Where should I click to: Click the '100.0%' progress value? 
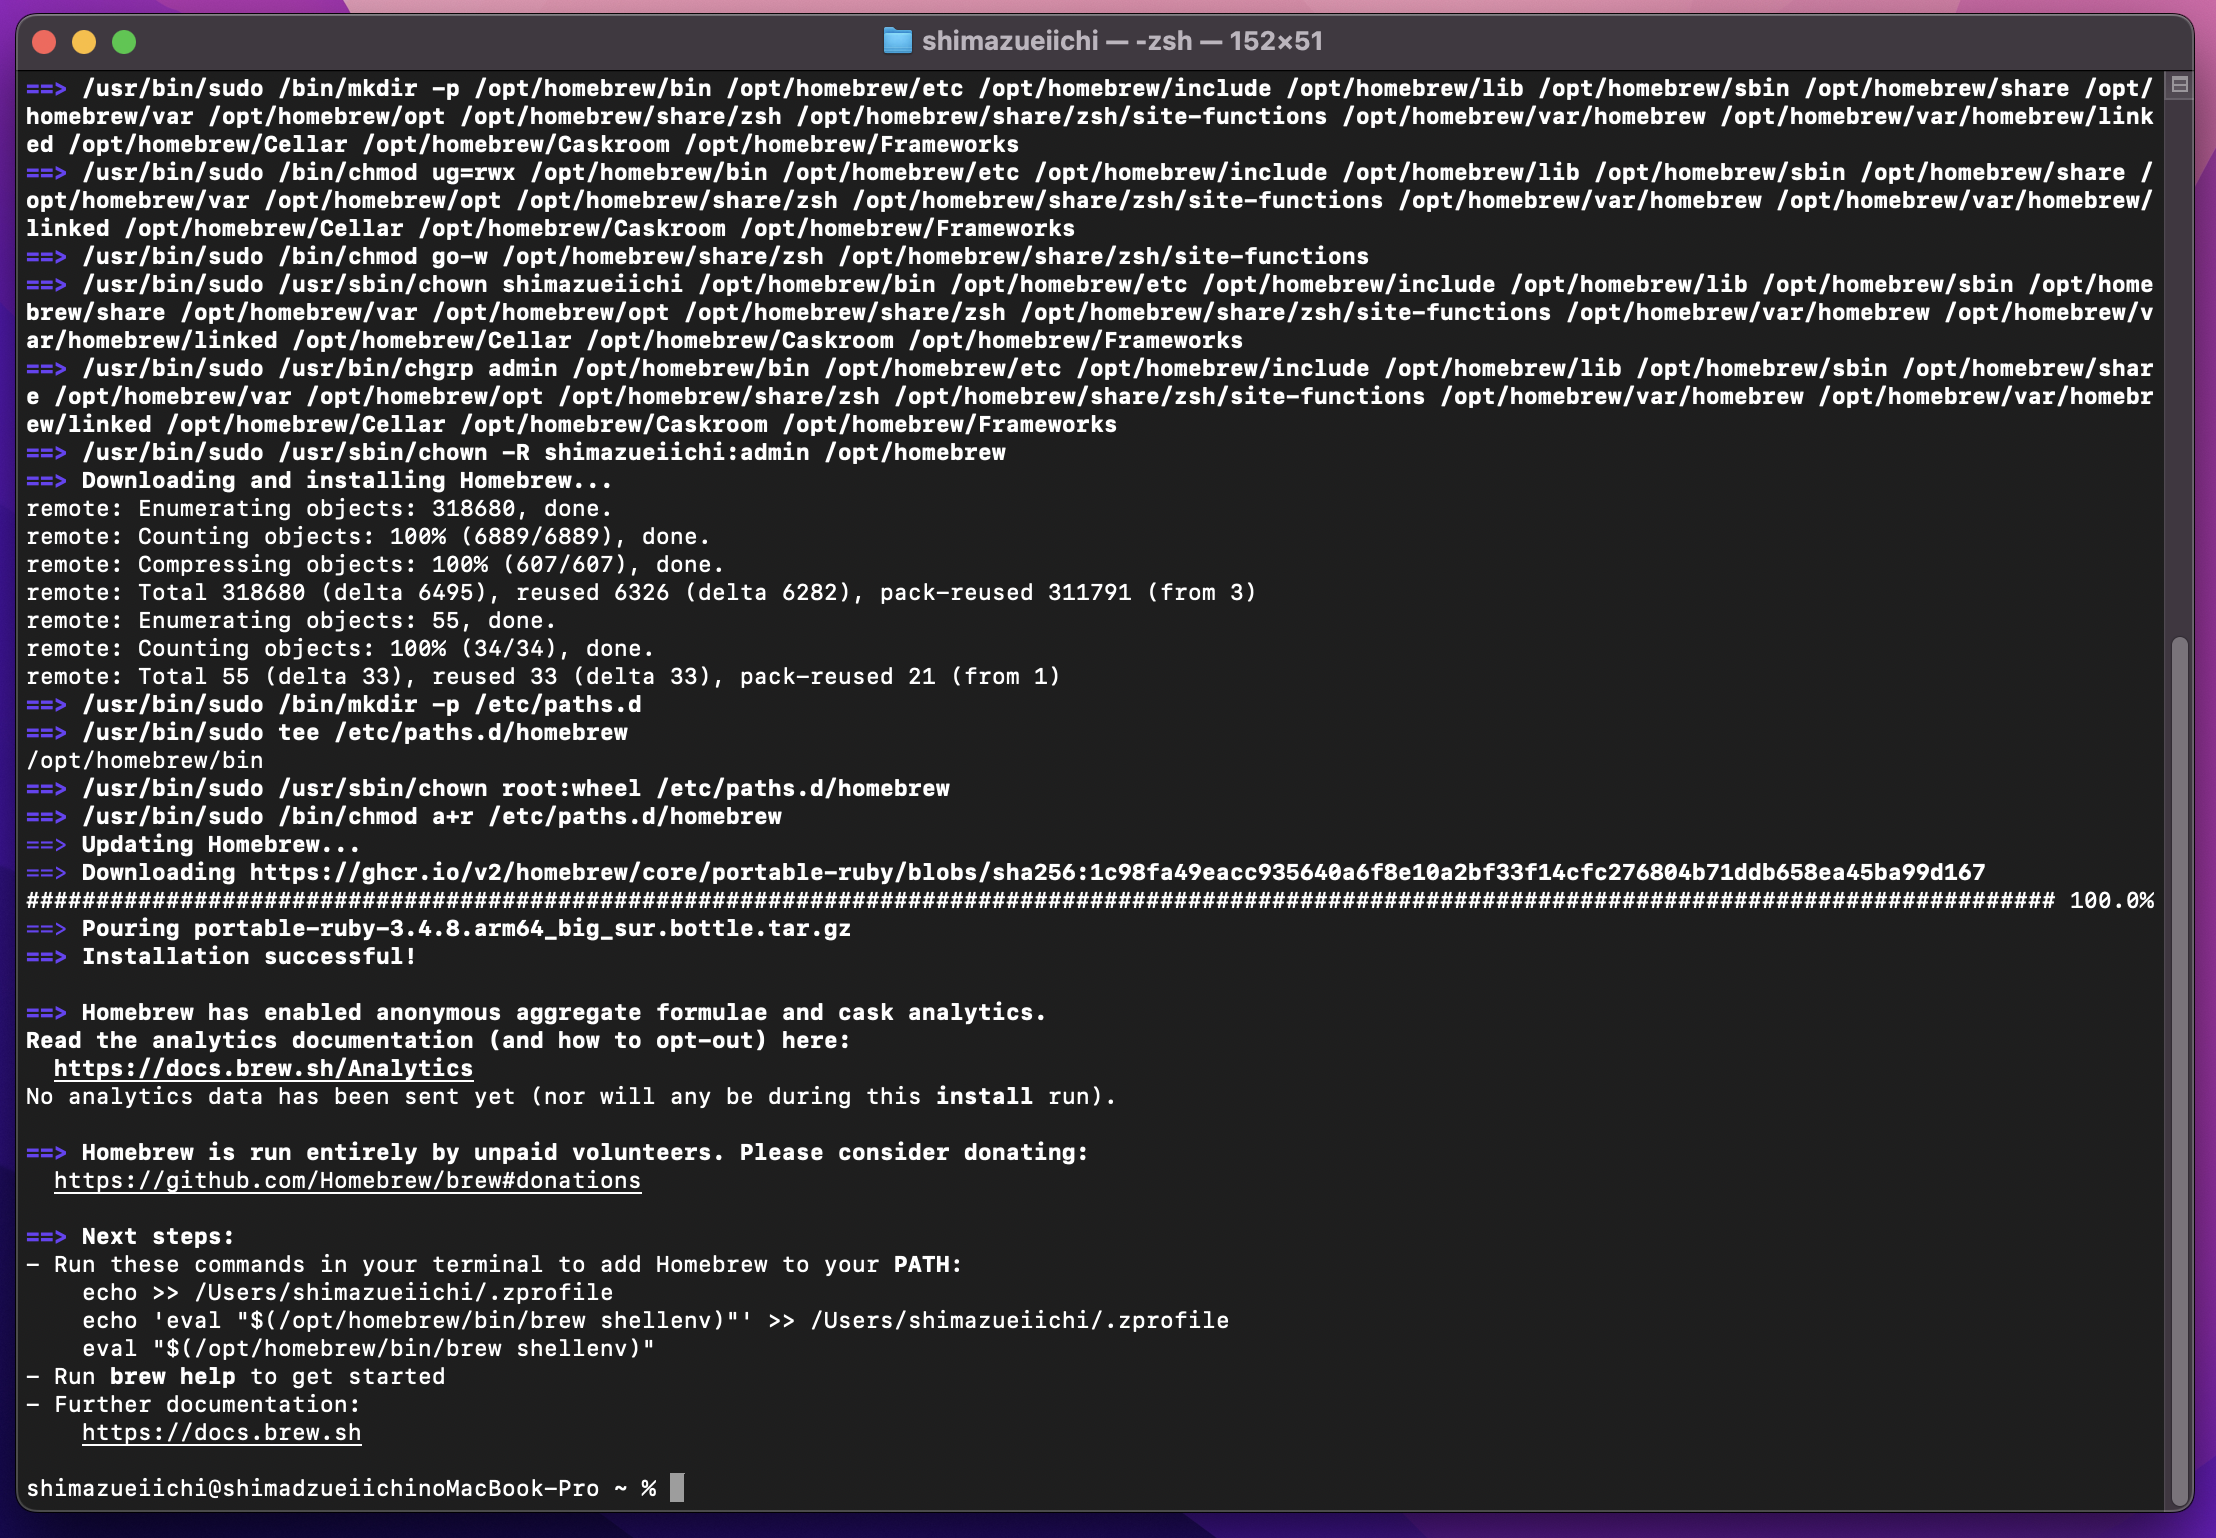[x=2111, y=900]
